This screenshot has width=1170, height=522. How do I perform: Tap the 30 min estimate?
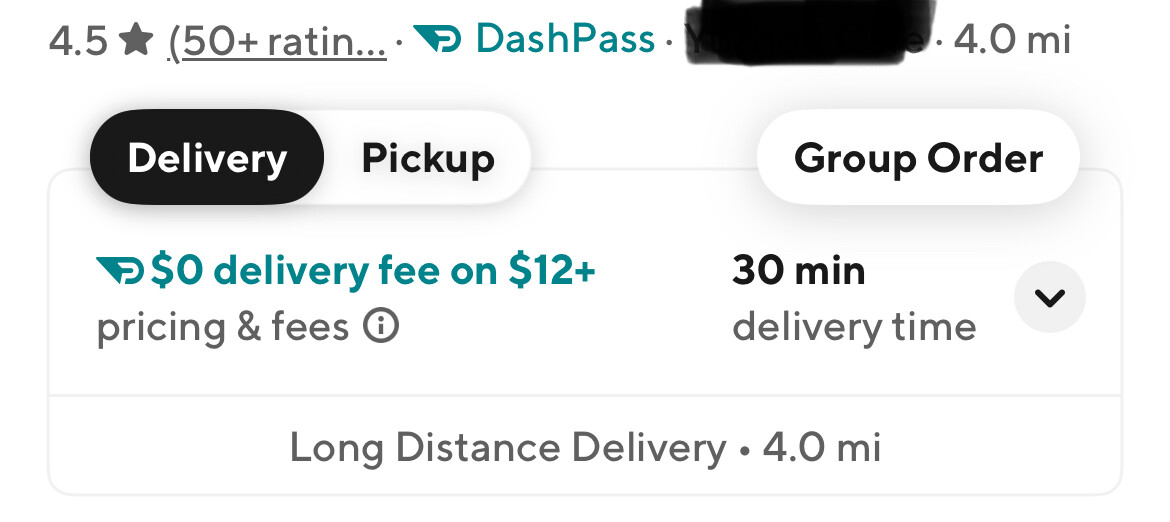point(798,270)
